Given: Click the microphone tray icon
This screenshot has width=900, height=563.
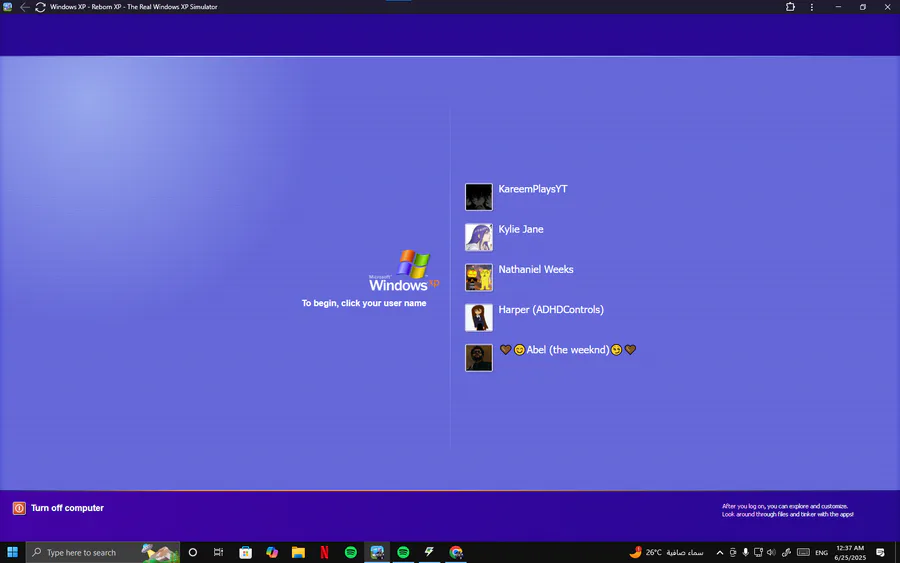Looking at the screenshot, I should pos(746,552).
